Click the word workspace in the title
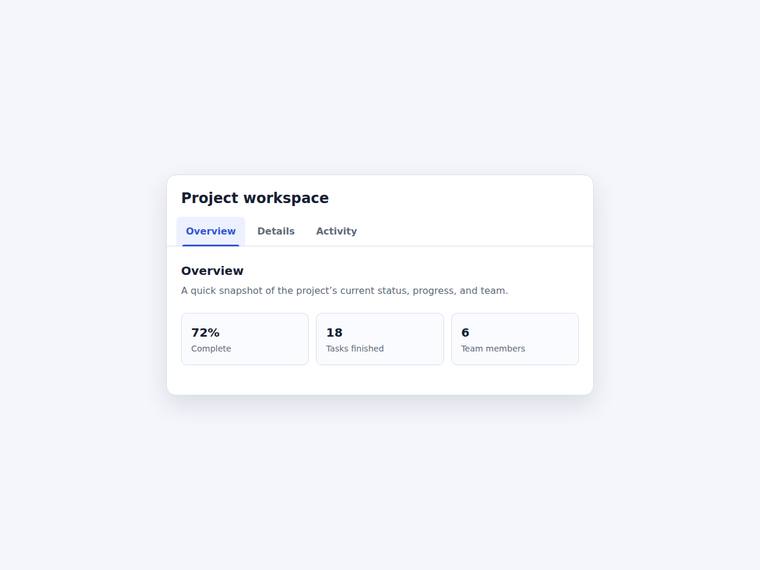760x570 pixels. (286, 198)
